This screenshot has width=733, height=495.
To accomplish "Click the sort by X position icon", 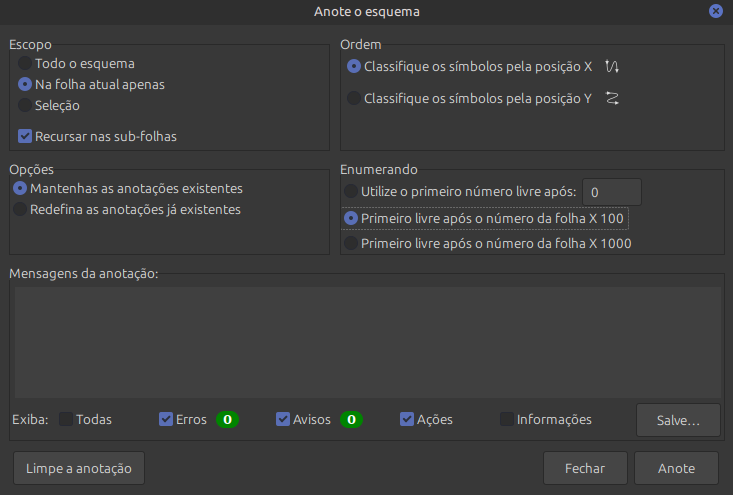I will [613, 67].
